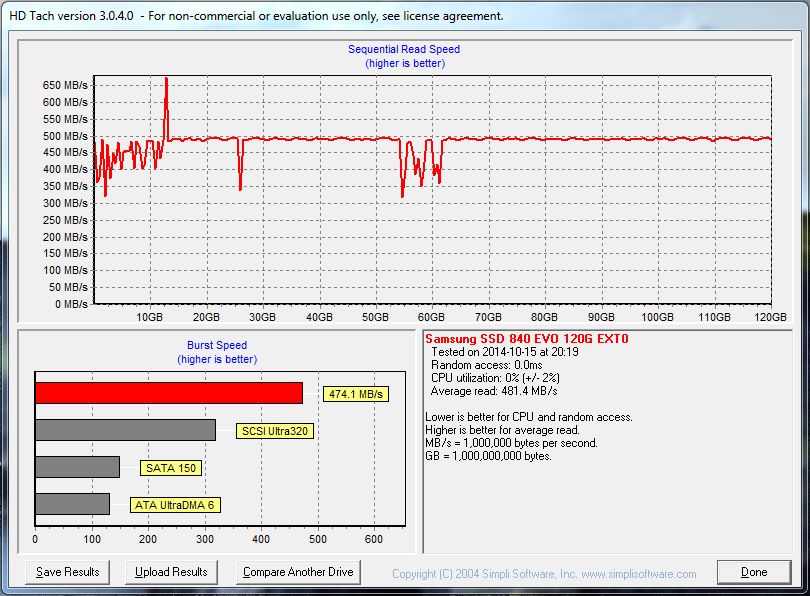810x596 pixels.
Task: Click the 'Average read: 481.4 MB/s' line
Action: coord(494,391)
